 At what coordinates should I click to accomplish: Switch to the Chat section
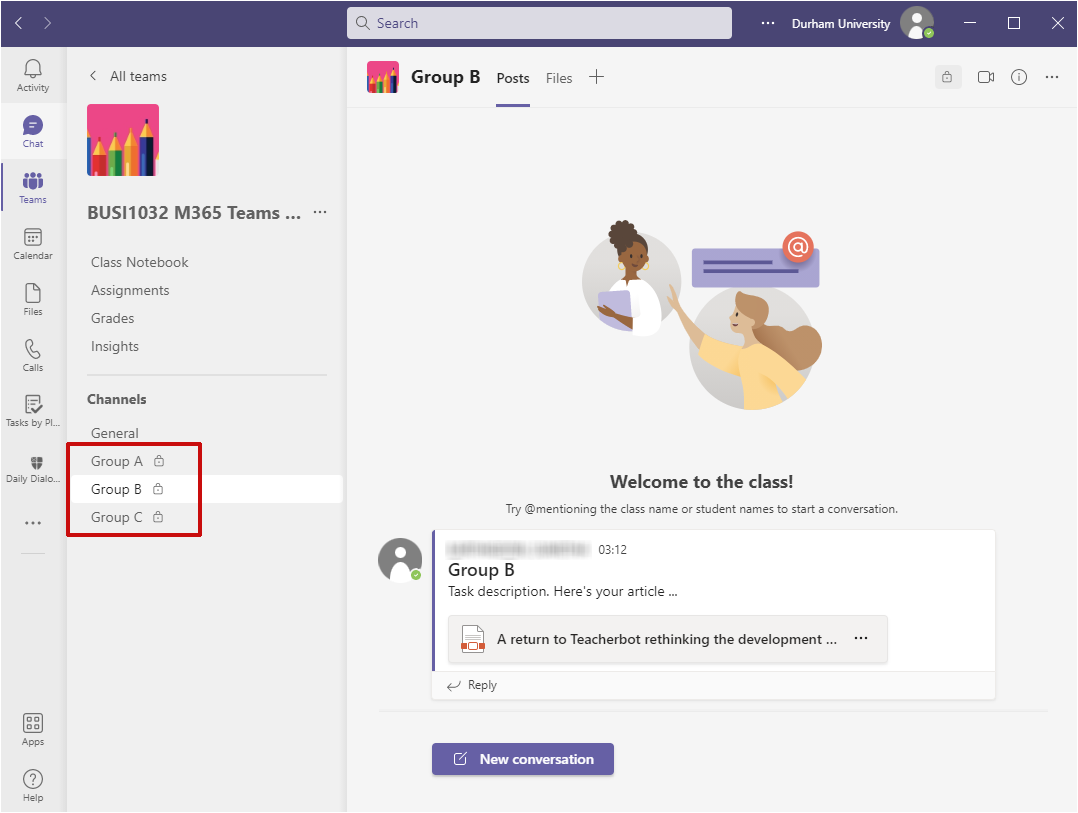(32, 127)
